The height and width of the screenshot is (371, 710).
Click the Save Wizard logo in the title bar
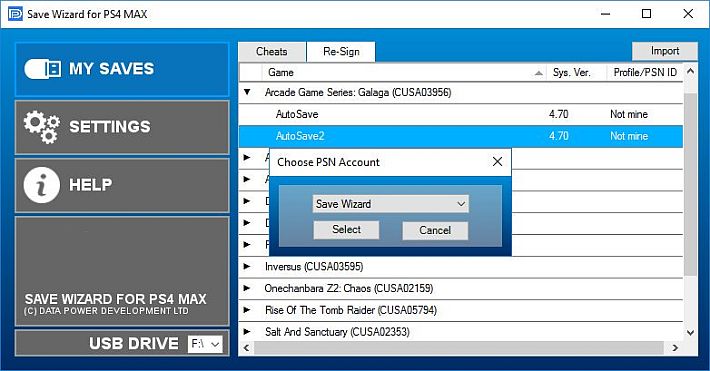[15, 14]
